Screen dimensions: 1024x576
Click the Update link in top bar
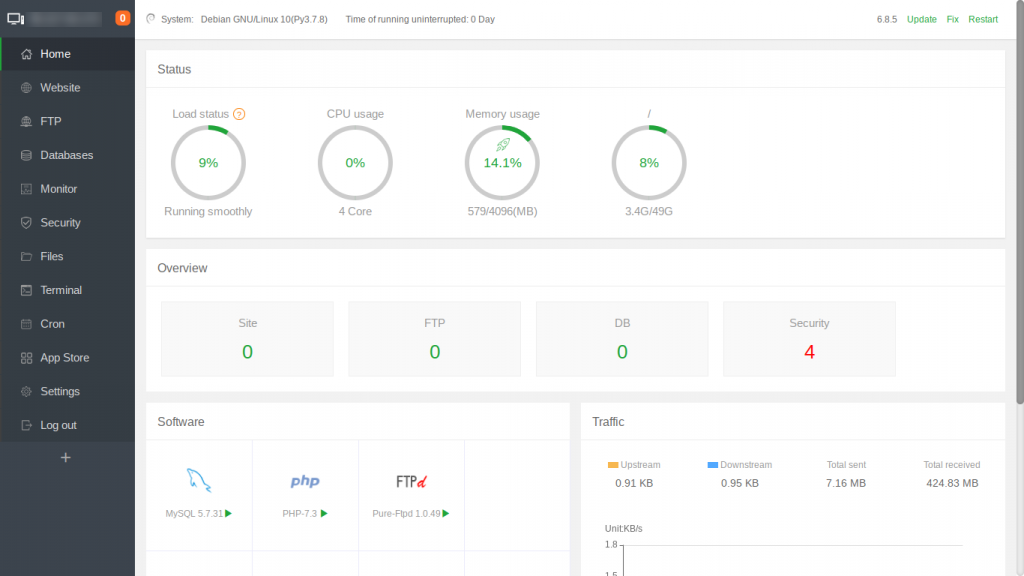(921, 19)
